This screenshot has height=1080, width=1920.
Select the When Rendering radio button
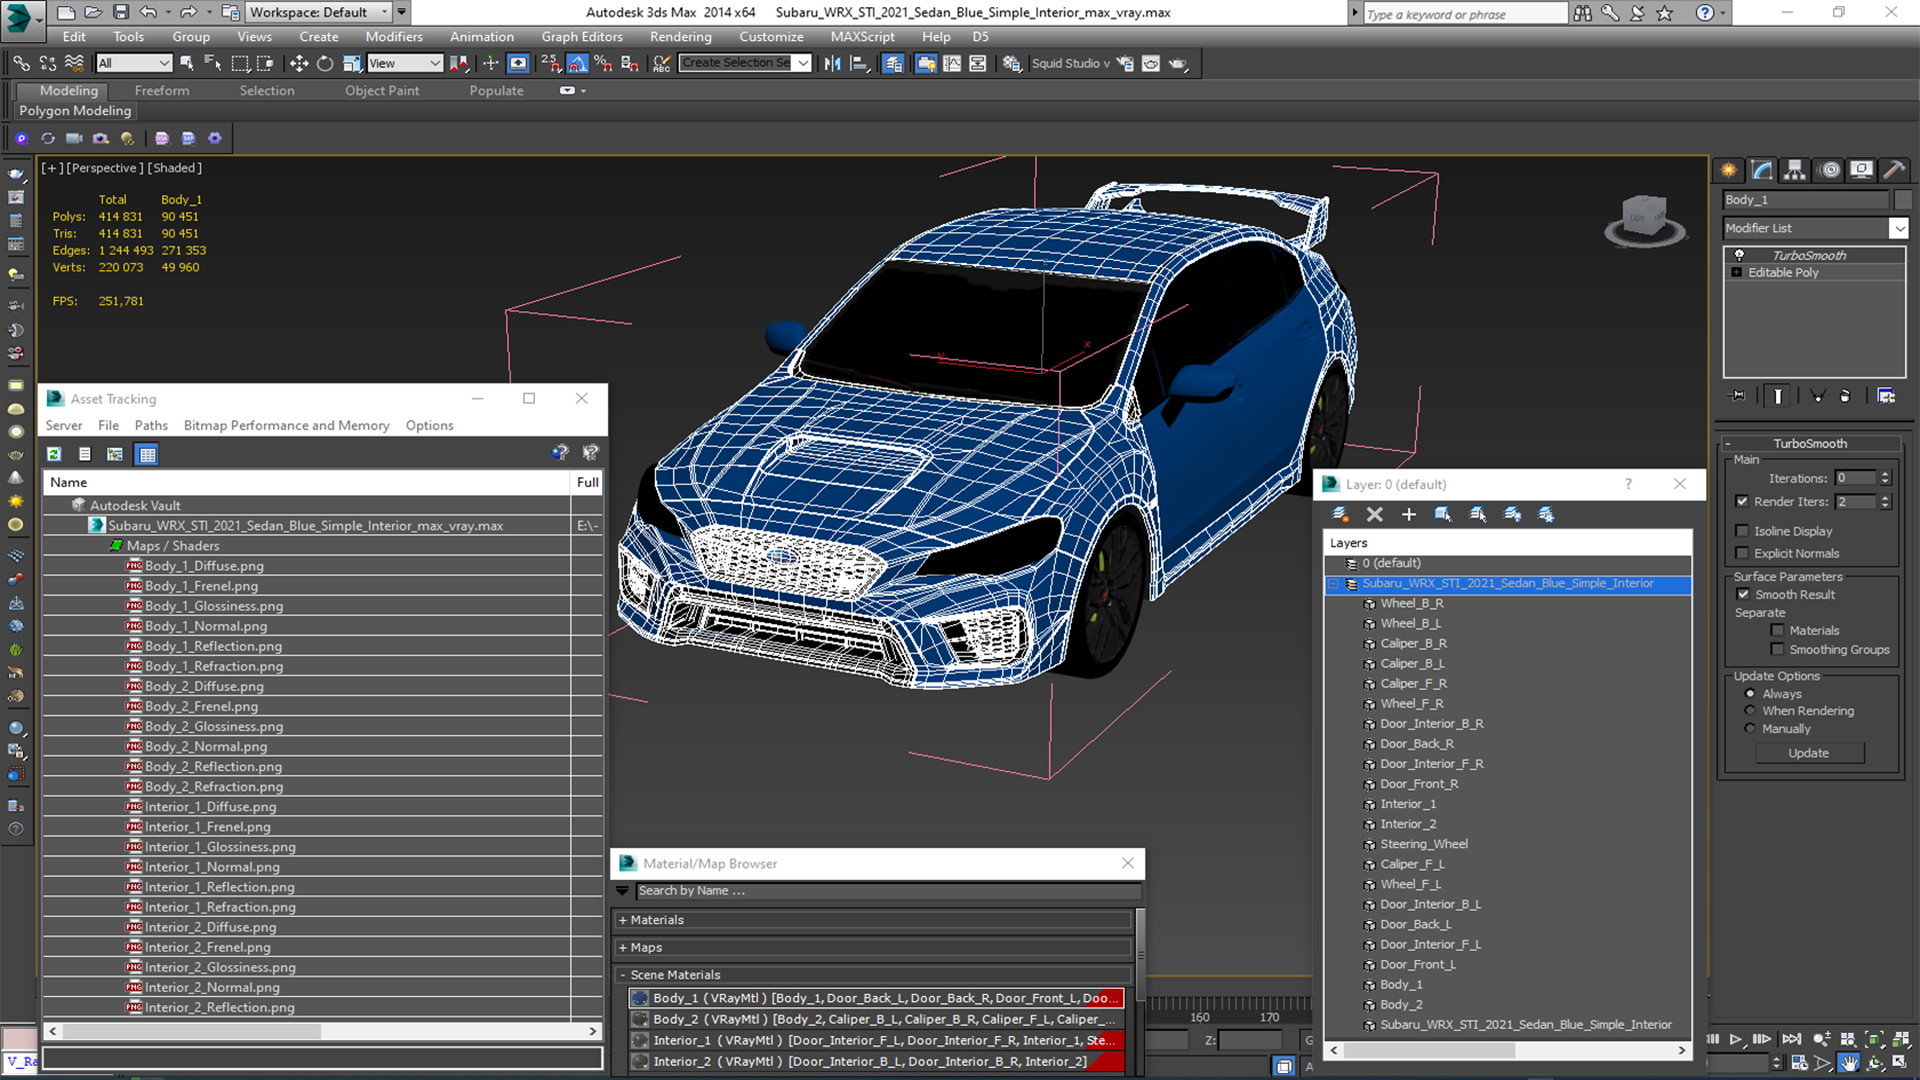pos(1750,711)
